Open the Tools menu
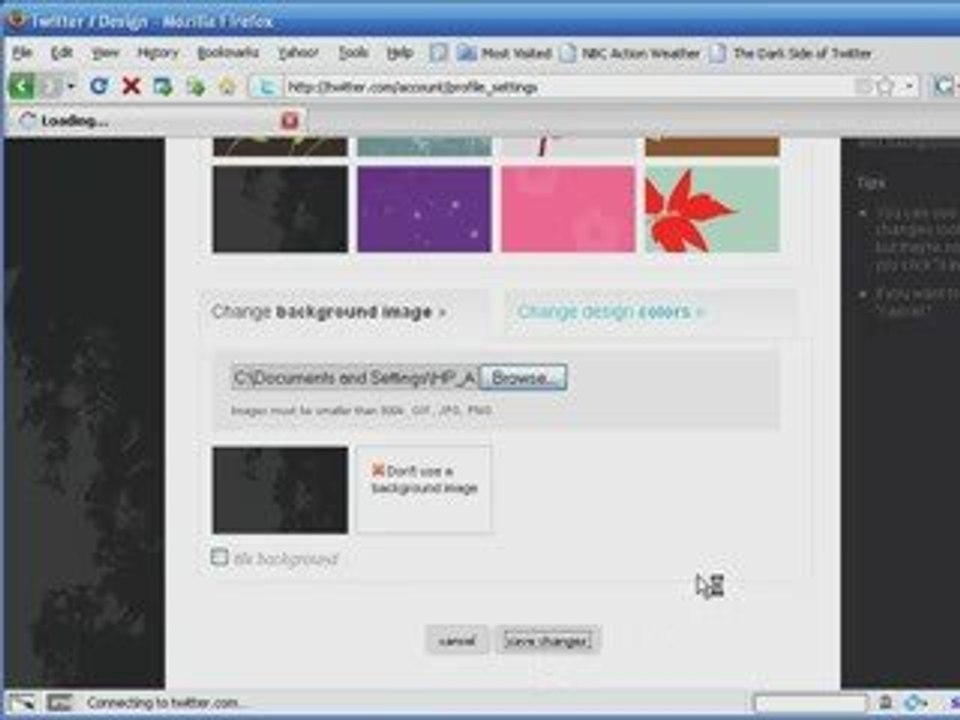Viewport: 960px width, 720px height. click(354, 53)
